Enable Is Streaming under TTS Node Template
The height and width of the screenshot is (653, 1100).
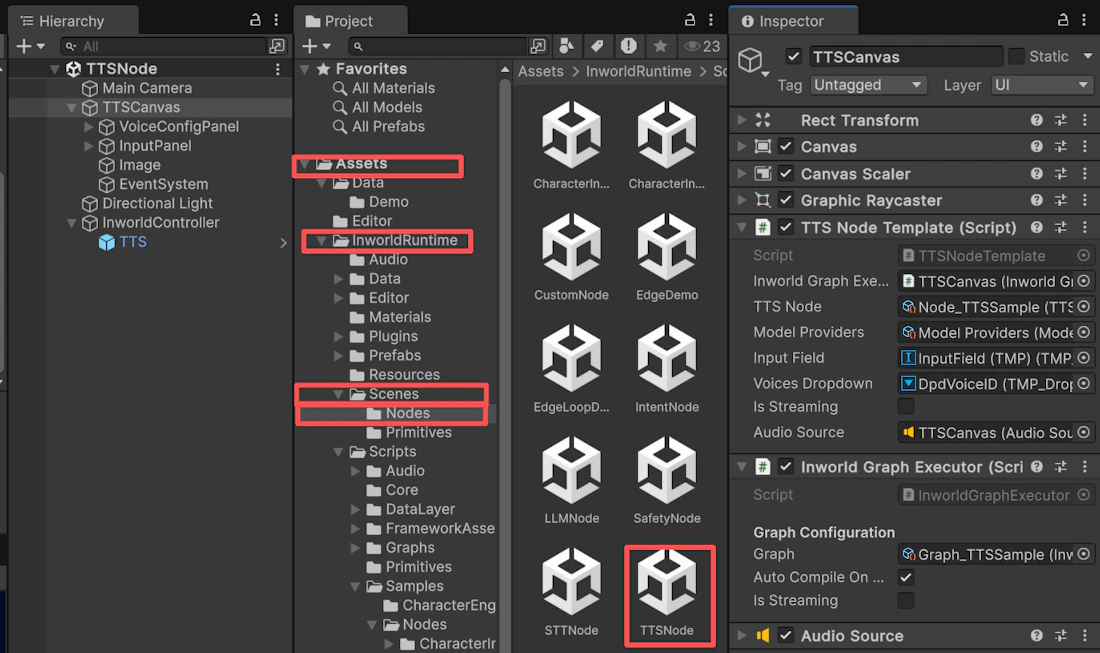tap(906, 407)
